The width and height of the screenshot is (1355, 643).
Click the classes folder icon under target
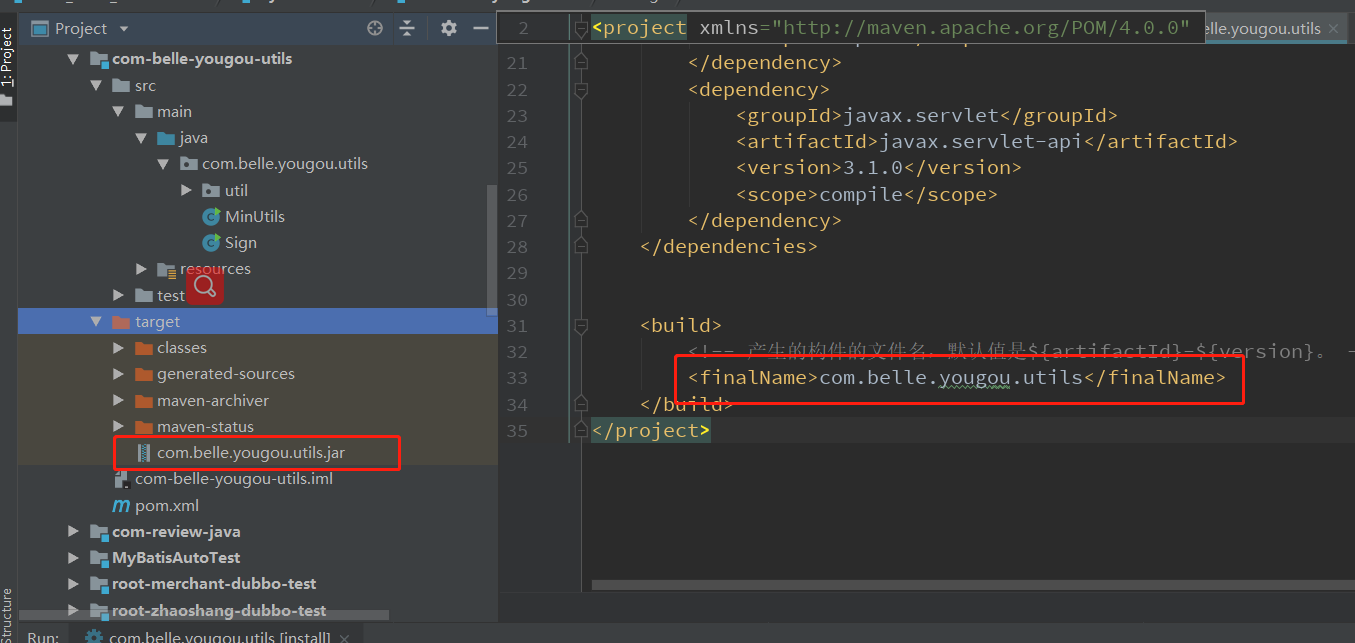pyautogui.click(x=143, y=347)
